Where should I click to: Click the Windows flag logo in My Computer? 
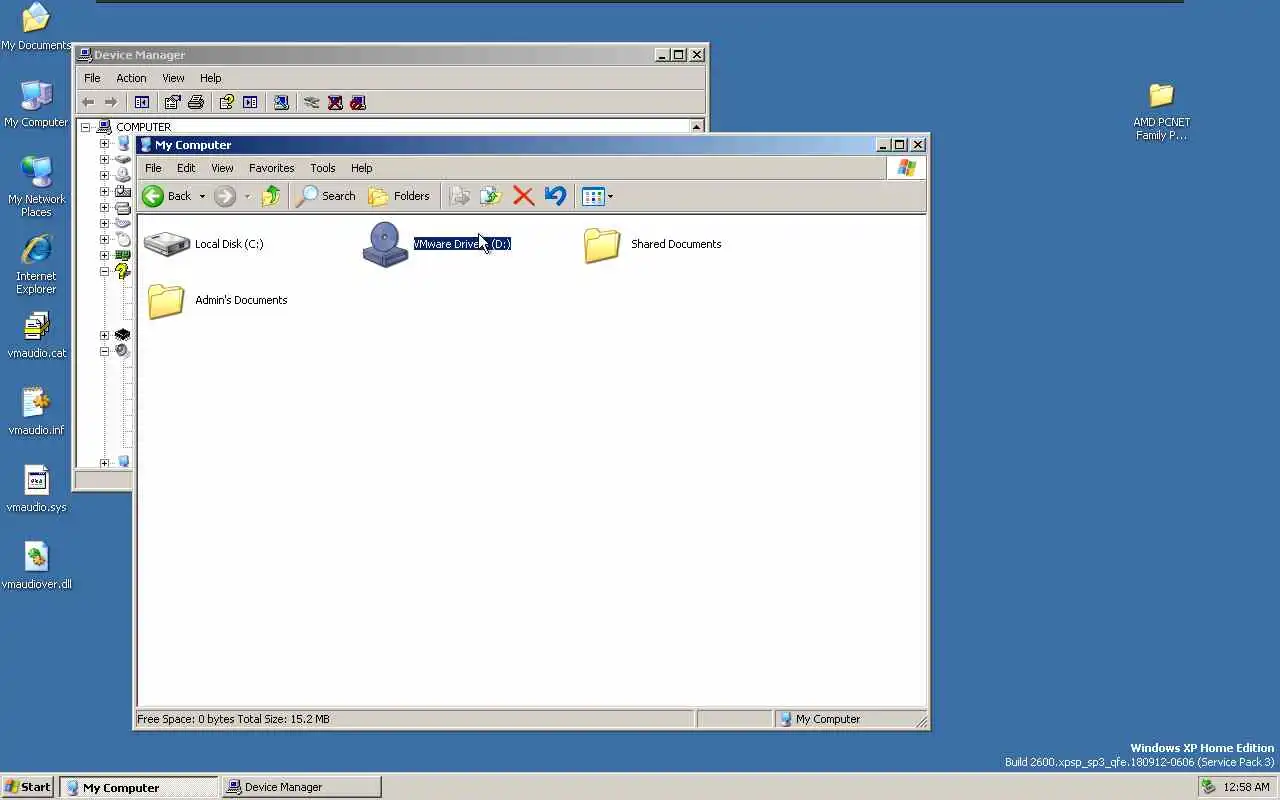click(x=906, y=168)
